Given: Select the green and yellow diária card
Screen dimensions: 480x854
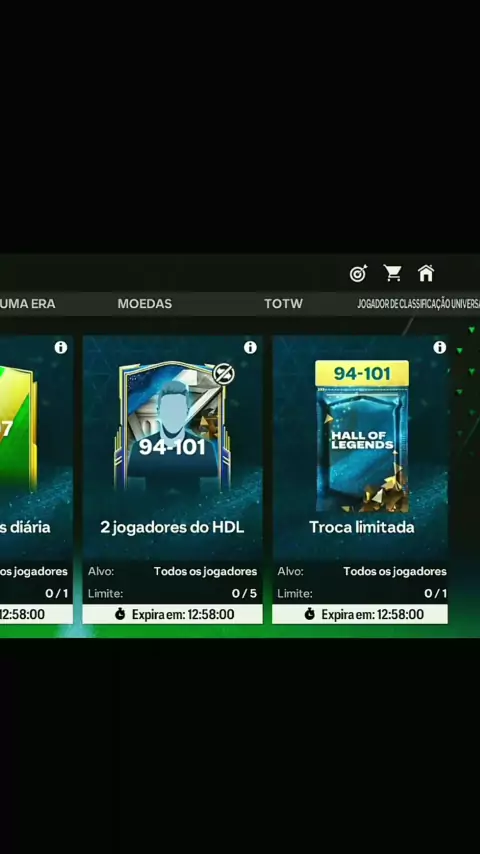Looking at the screenshot, I should (19, 429).
